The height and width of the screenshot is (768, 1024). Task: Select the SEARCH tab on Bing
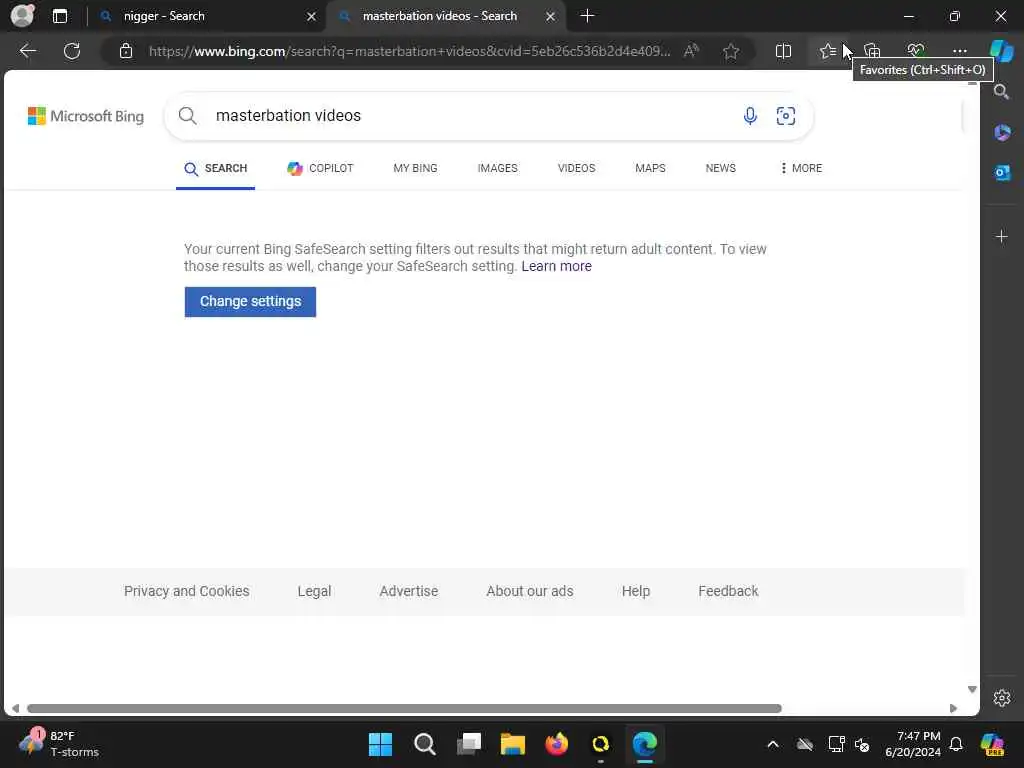point(216,168)
